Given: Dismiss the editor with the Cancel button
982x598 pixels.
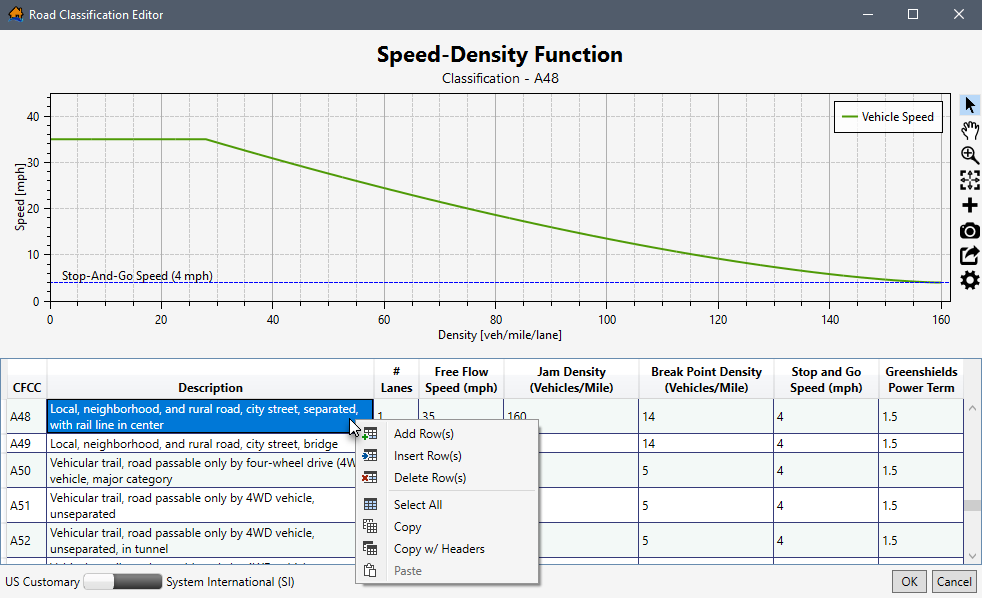Looking at the screenshot, I should point(953,581).
